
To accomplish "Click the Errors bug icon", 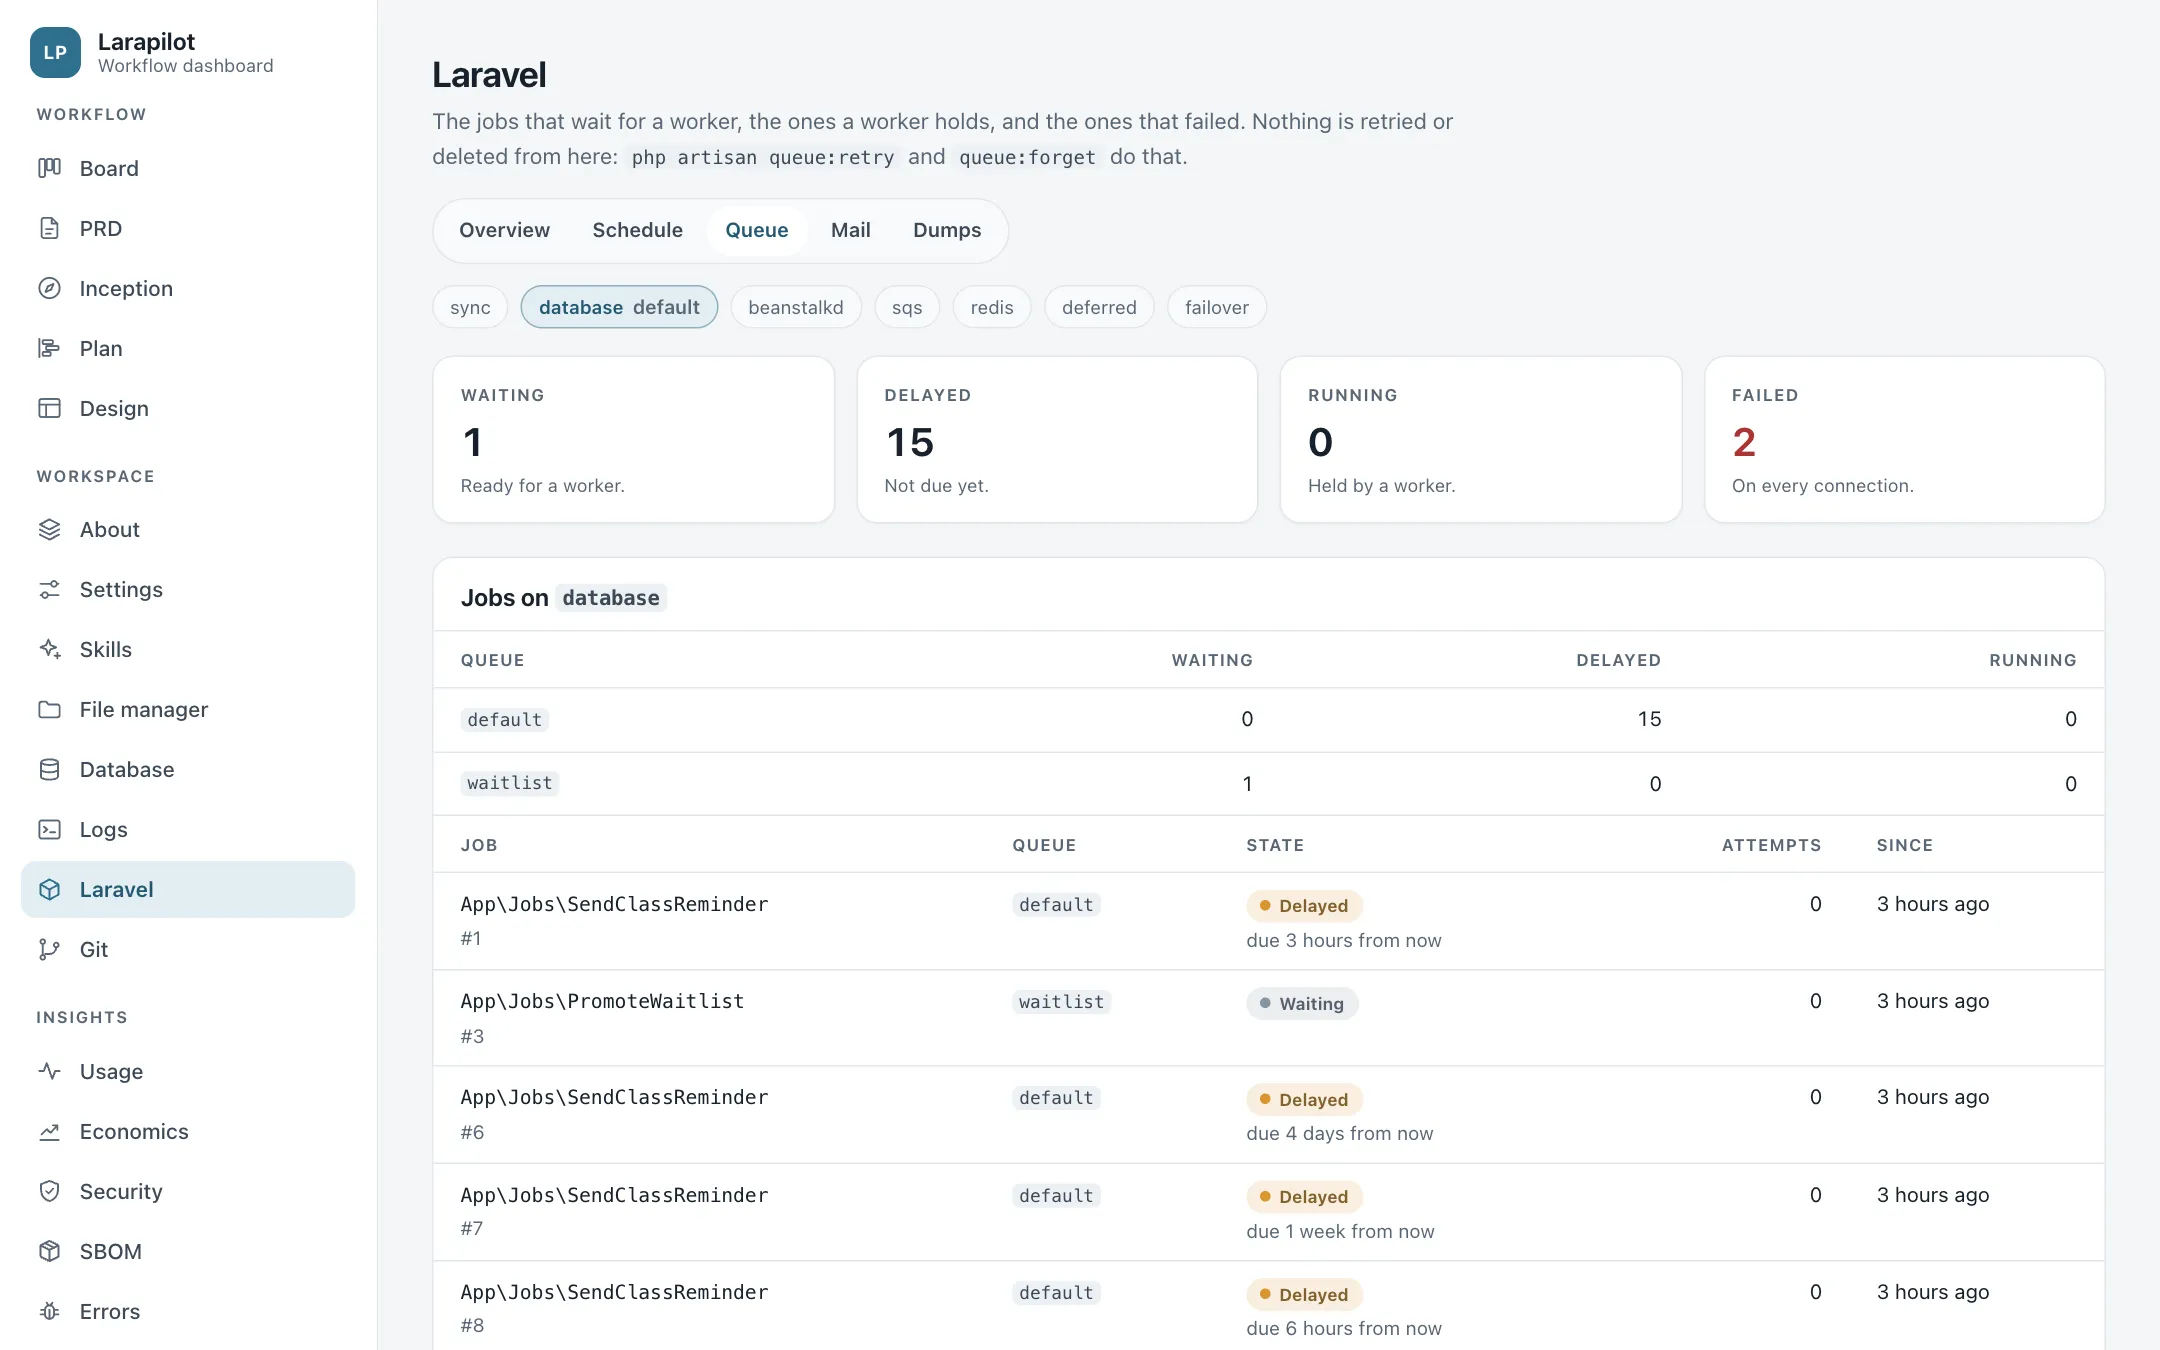I will [x=49, y=1311].
